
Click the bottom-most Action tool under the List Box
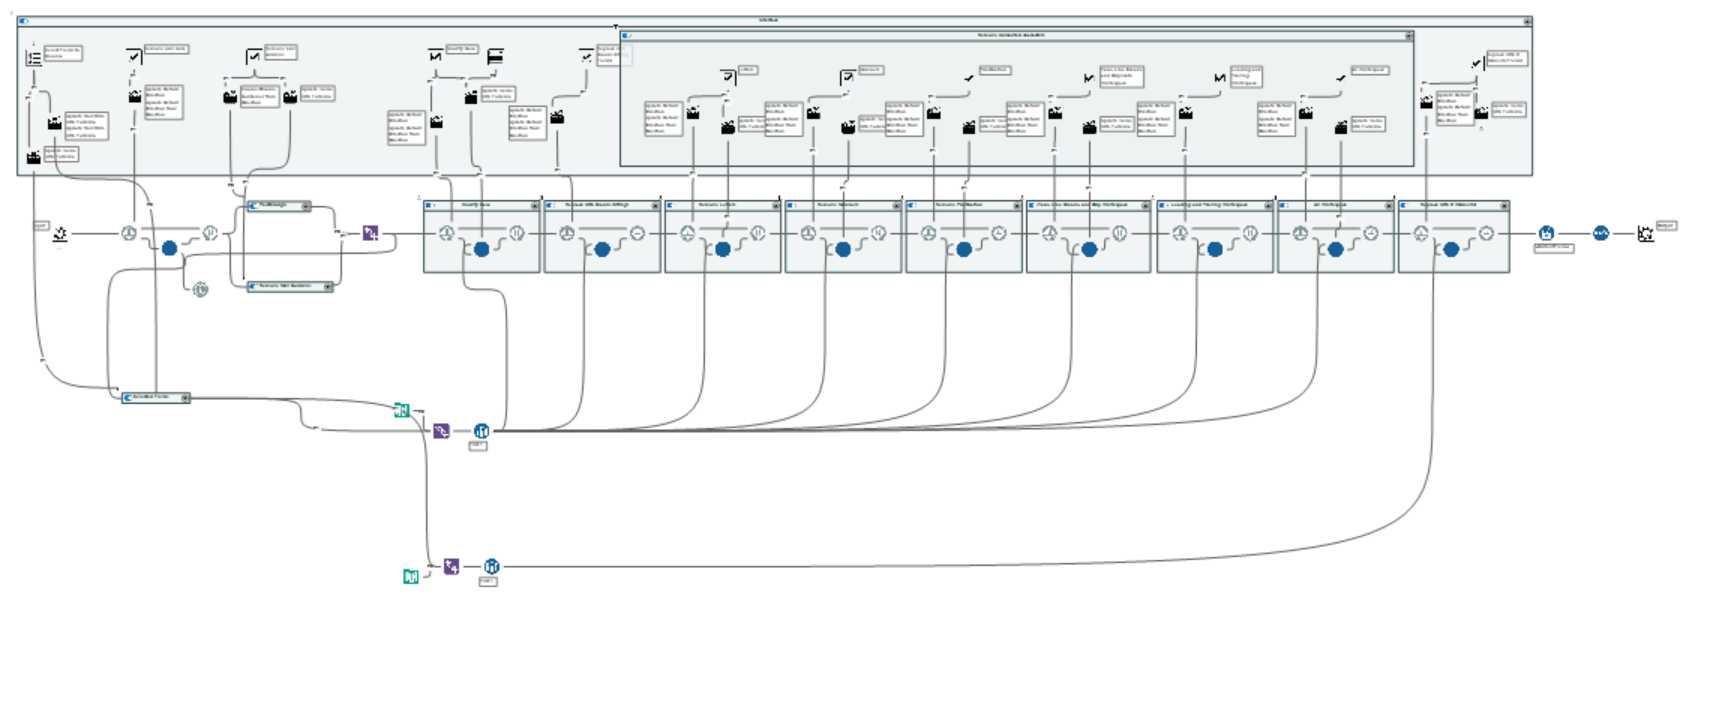click(33, 157)
